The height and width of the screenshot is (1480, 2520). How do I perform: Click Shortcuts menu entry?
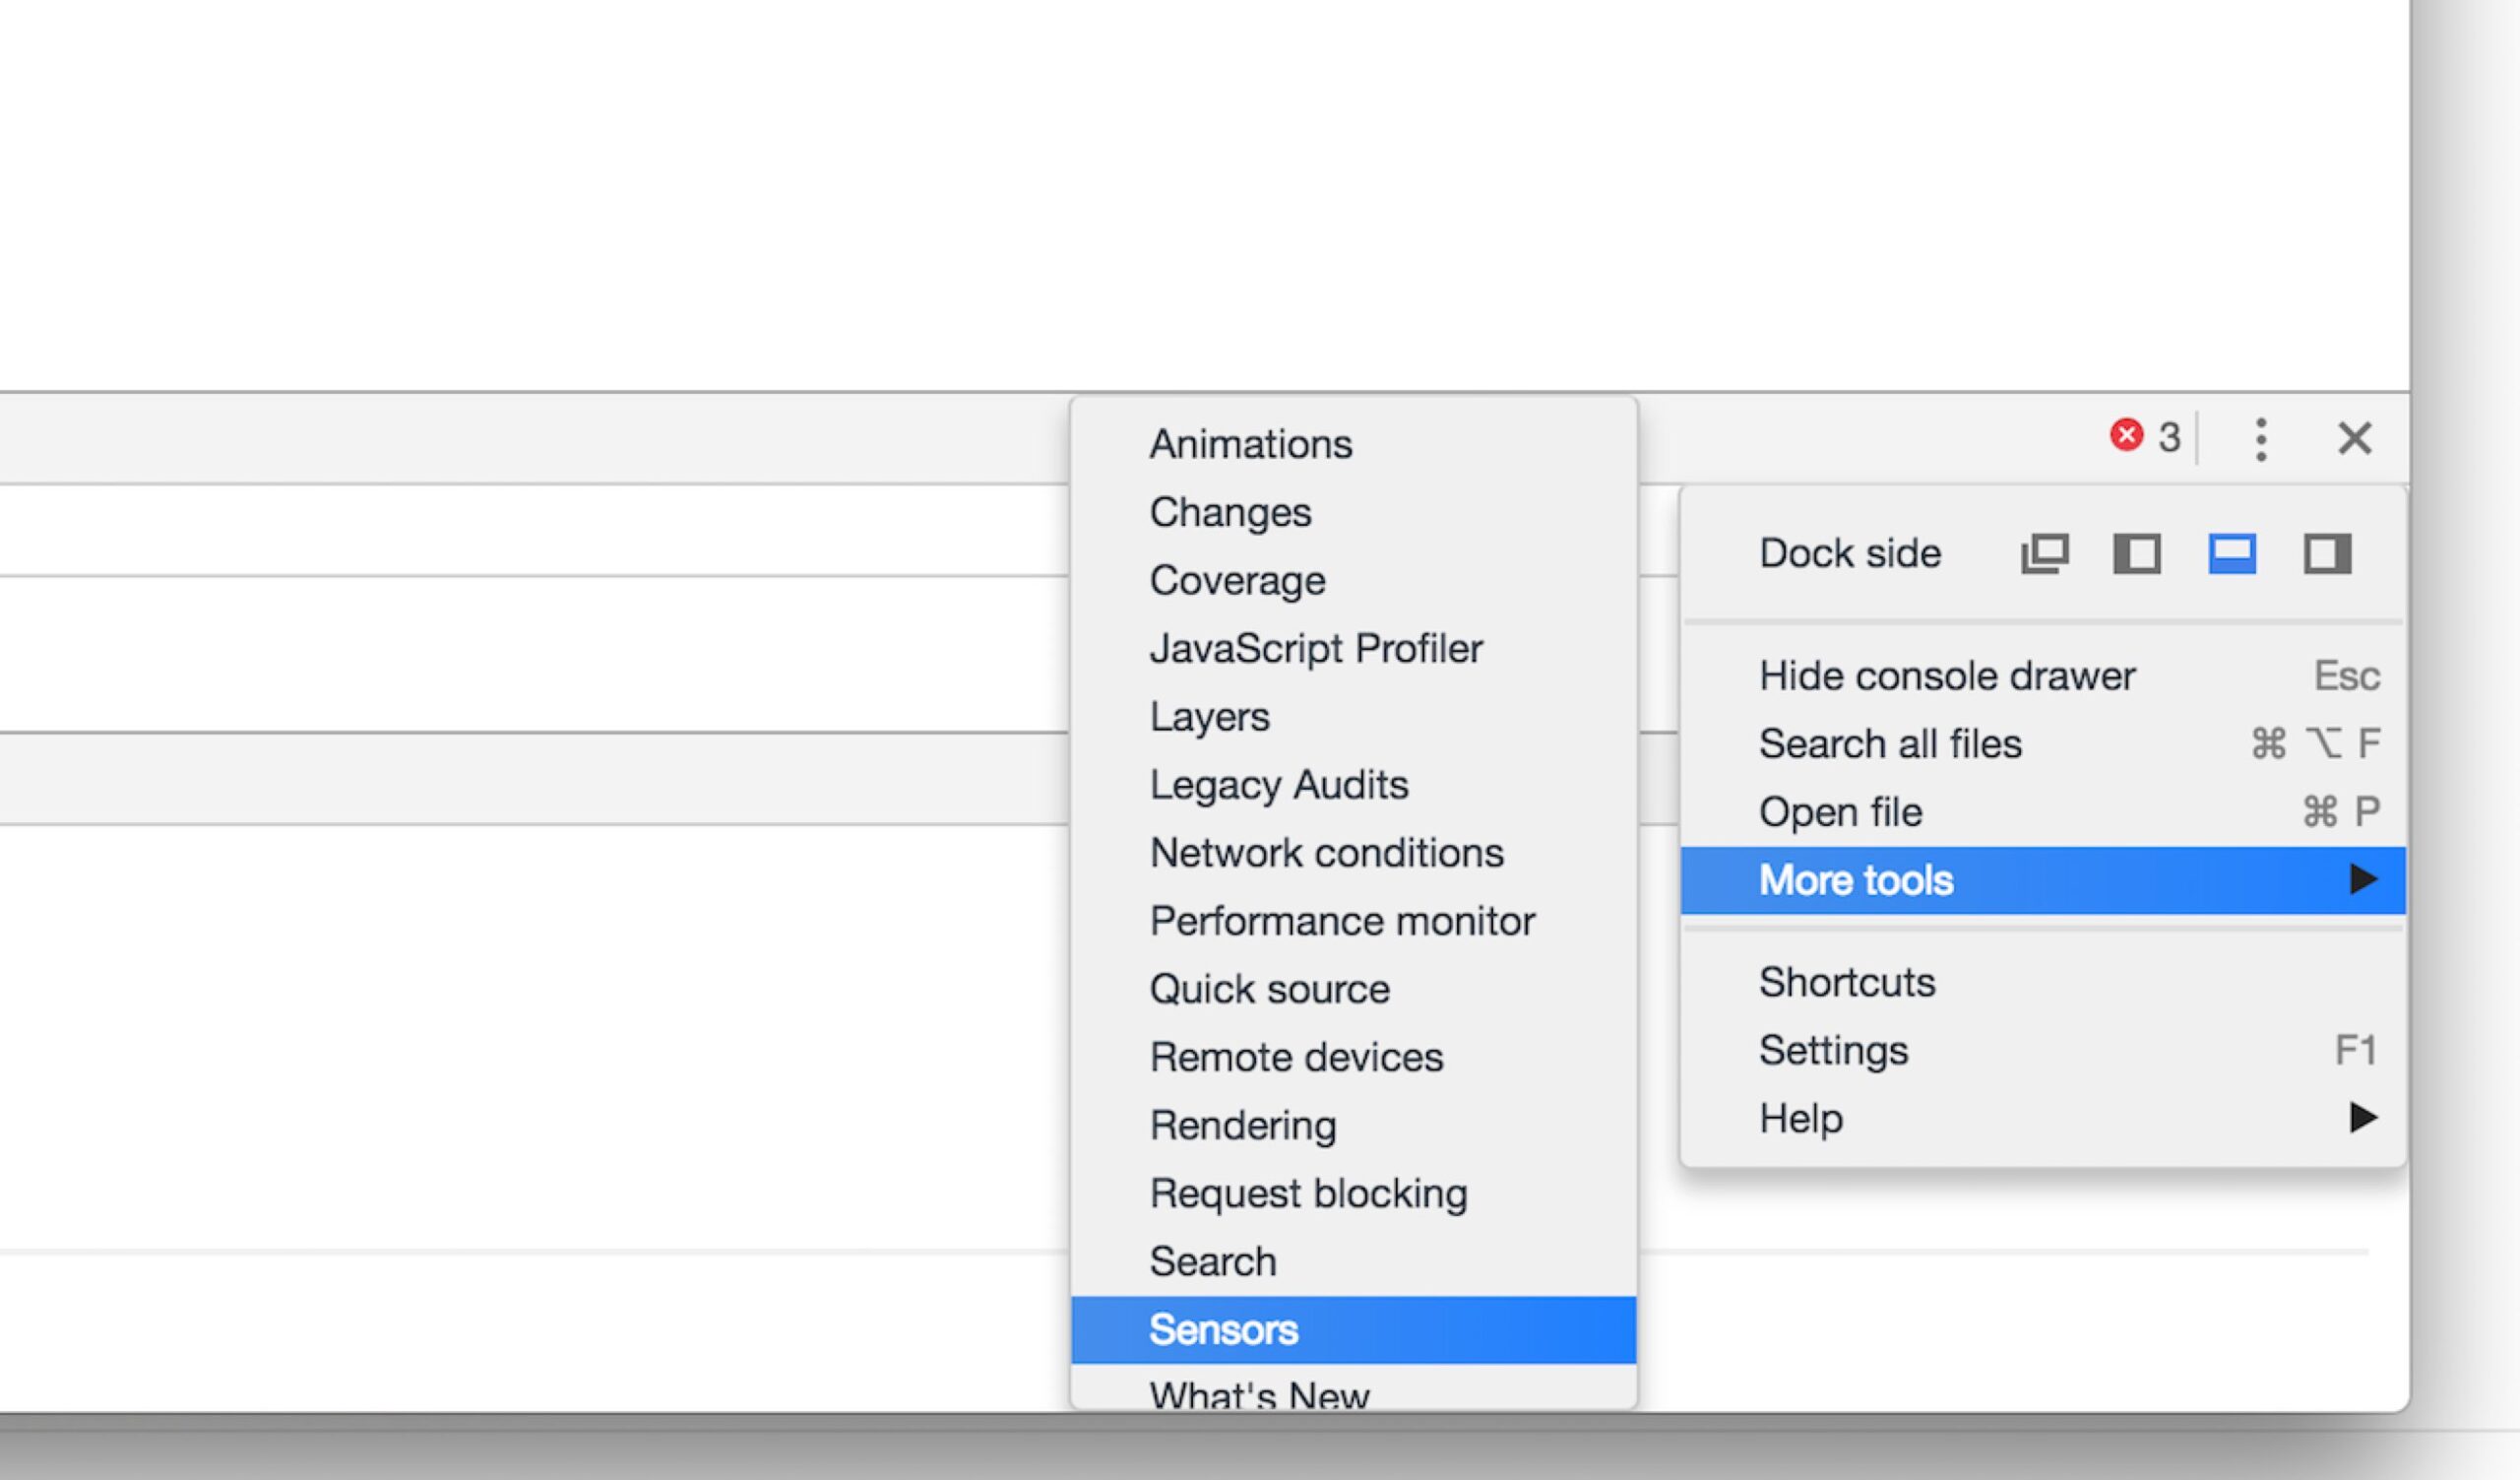pos(1846,982)
